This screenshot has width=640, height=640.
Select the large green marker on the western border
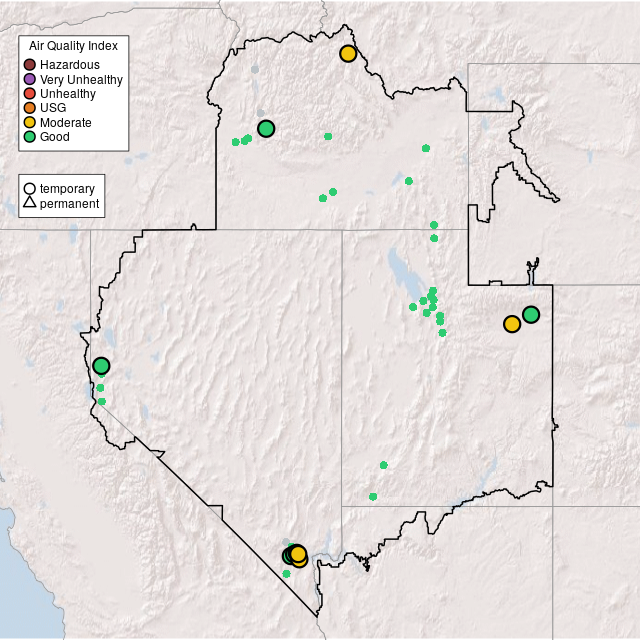coord(101,366)
